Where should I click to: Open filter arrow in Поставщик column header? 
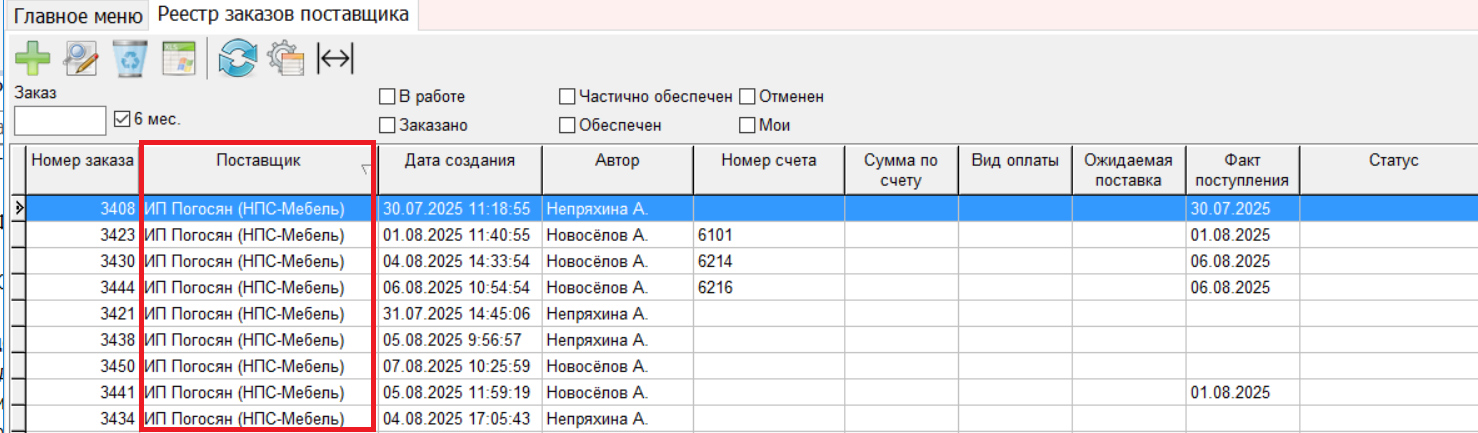(x=365, y=171)
